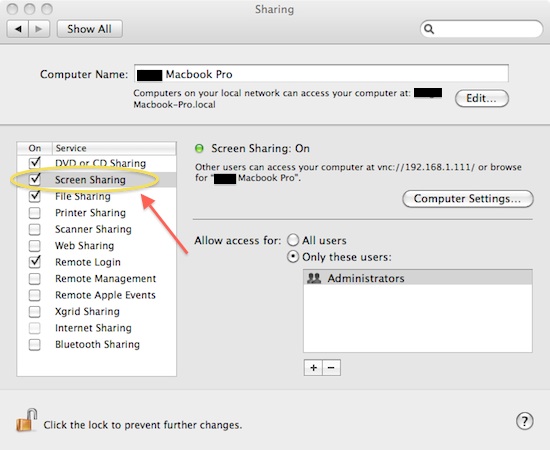The width and height of the screenshot is (550, 450).
Task: Remove a user with the minus button
Action: [x=331, y=368]
